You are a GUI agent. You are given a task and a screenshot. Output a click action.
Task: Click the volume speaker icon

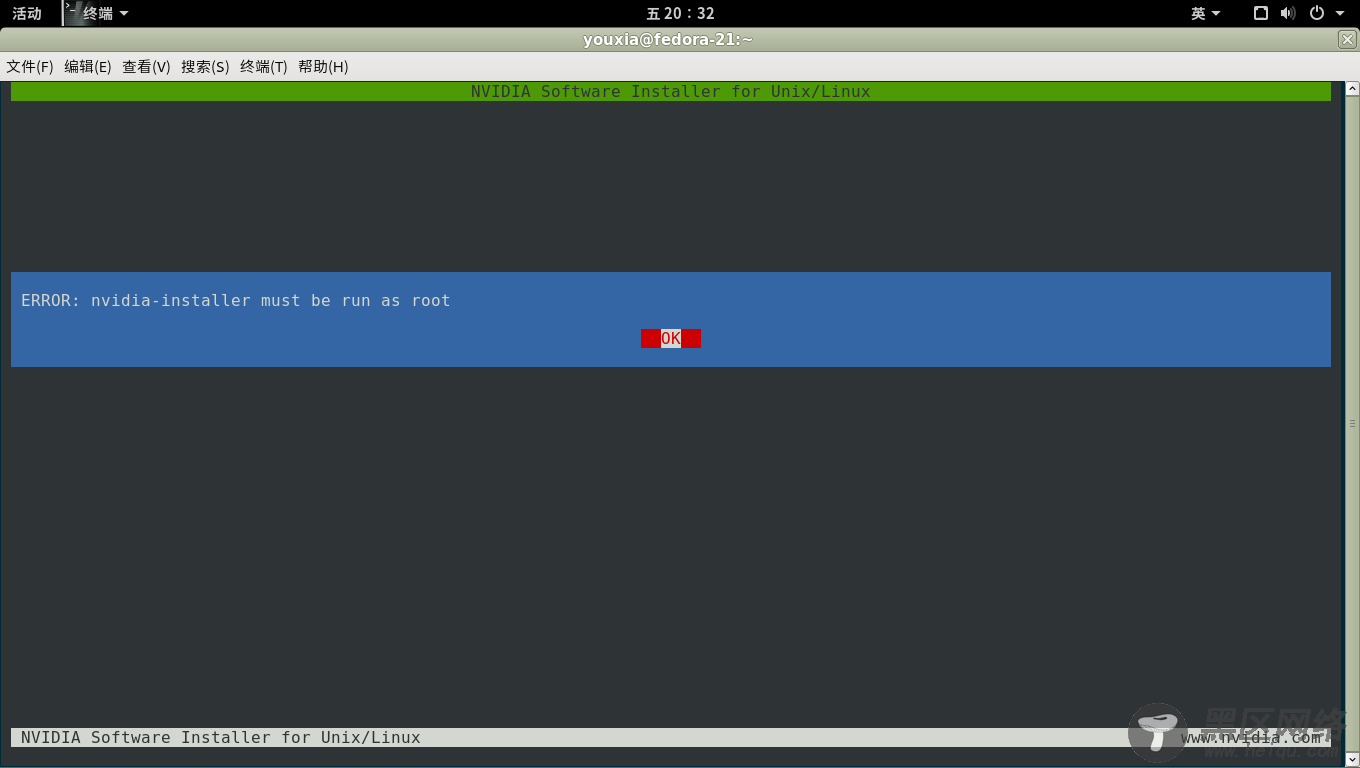point(1288,13)
